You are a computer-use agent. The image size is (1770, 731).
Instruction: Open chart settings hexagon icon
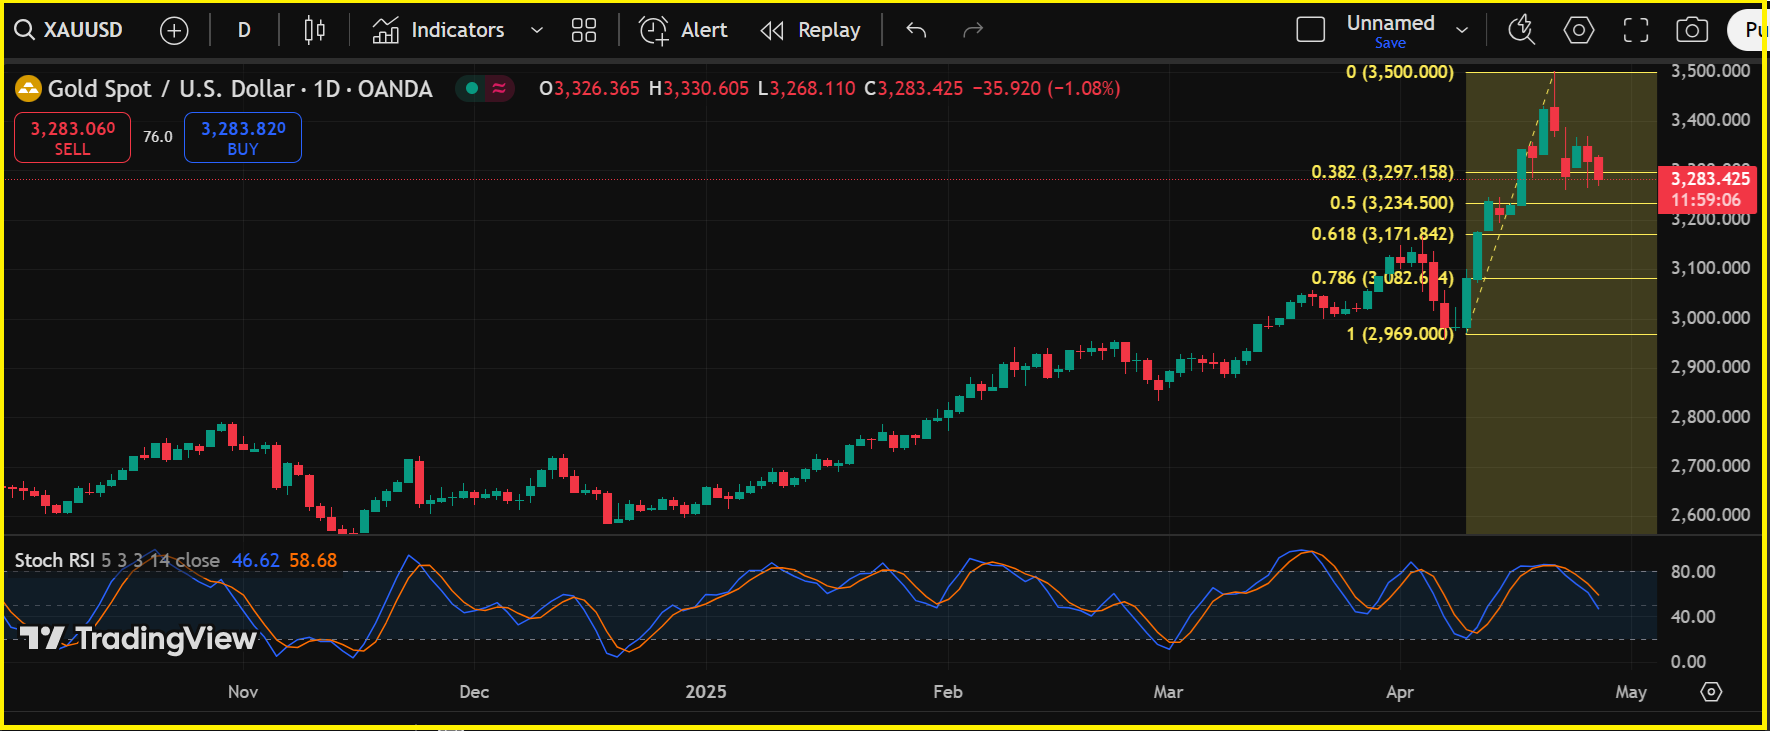(1578, 31)
